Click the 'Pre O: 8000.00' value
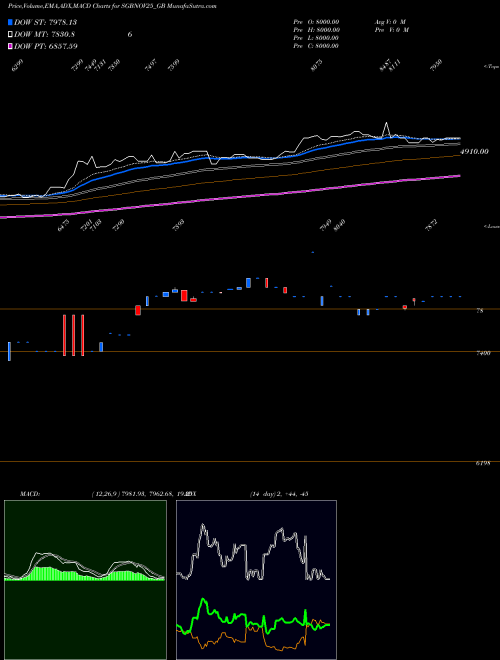 [316, 22]
